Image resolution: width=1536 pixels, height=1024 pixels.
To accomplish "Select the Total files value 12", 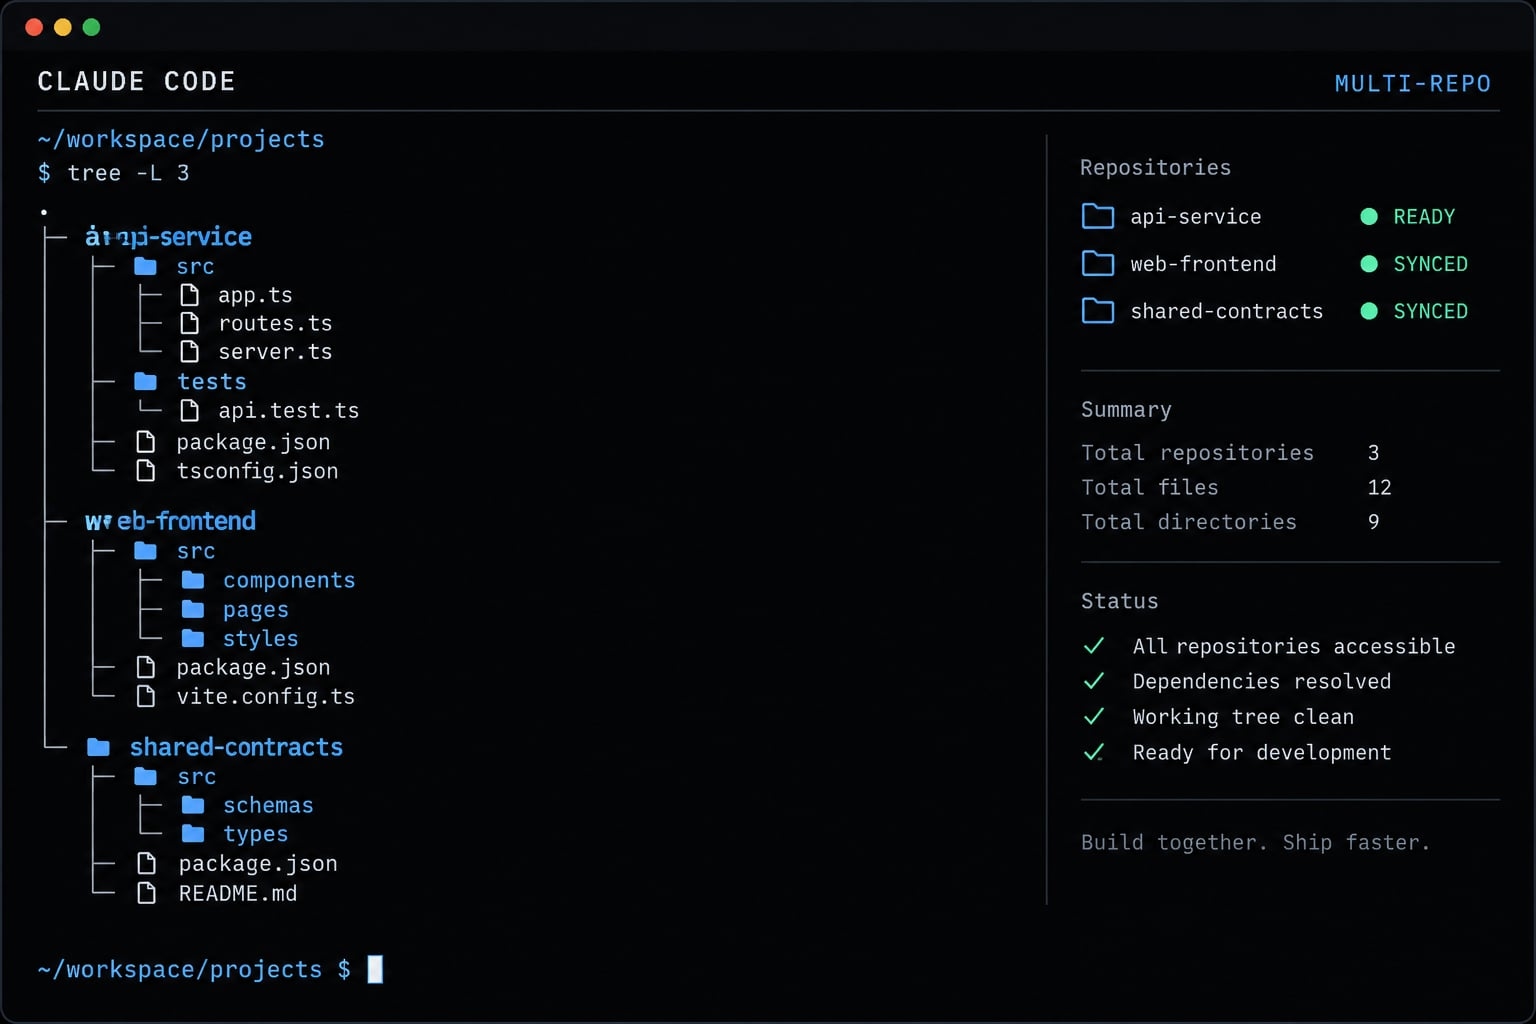I will pos(1380,487).
